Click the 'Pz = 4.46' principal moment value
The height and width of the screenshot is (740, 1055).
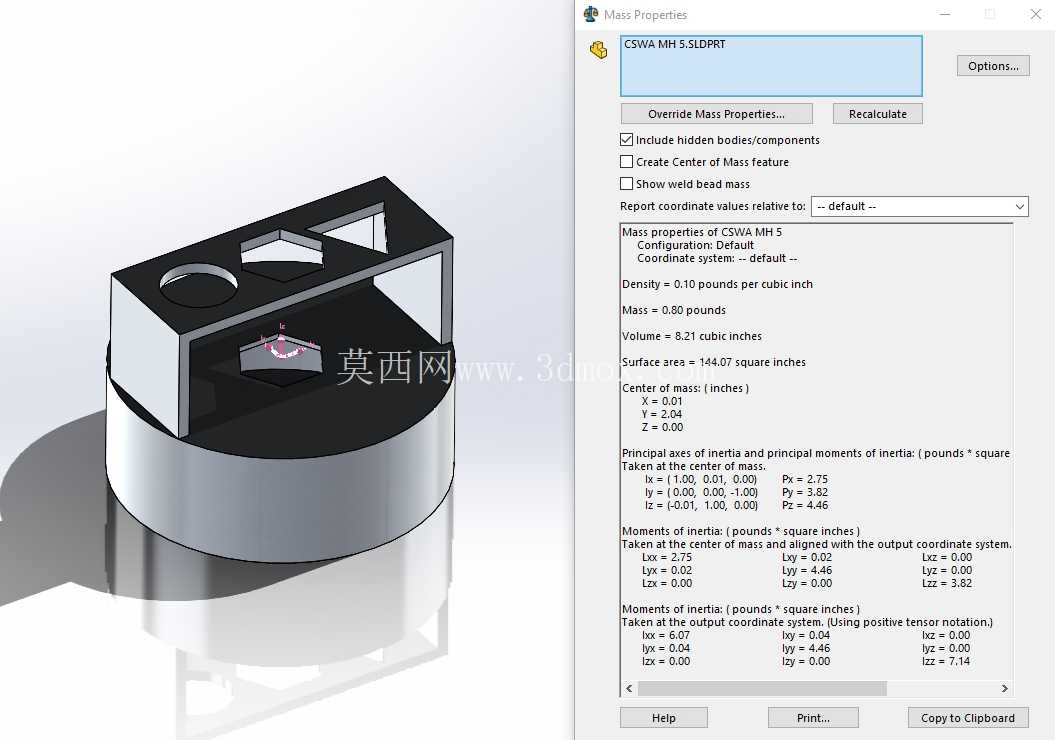coord(805,505)
